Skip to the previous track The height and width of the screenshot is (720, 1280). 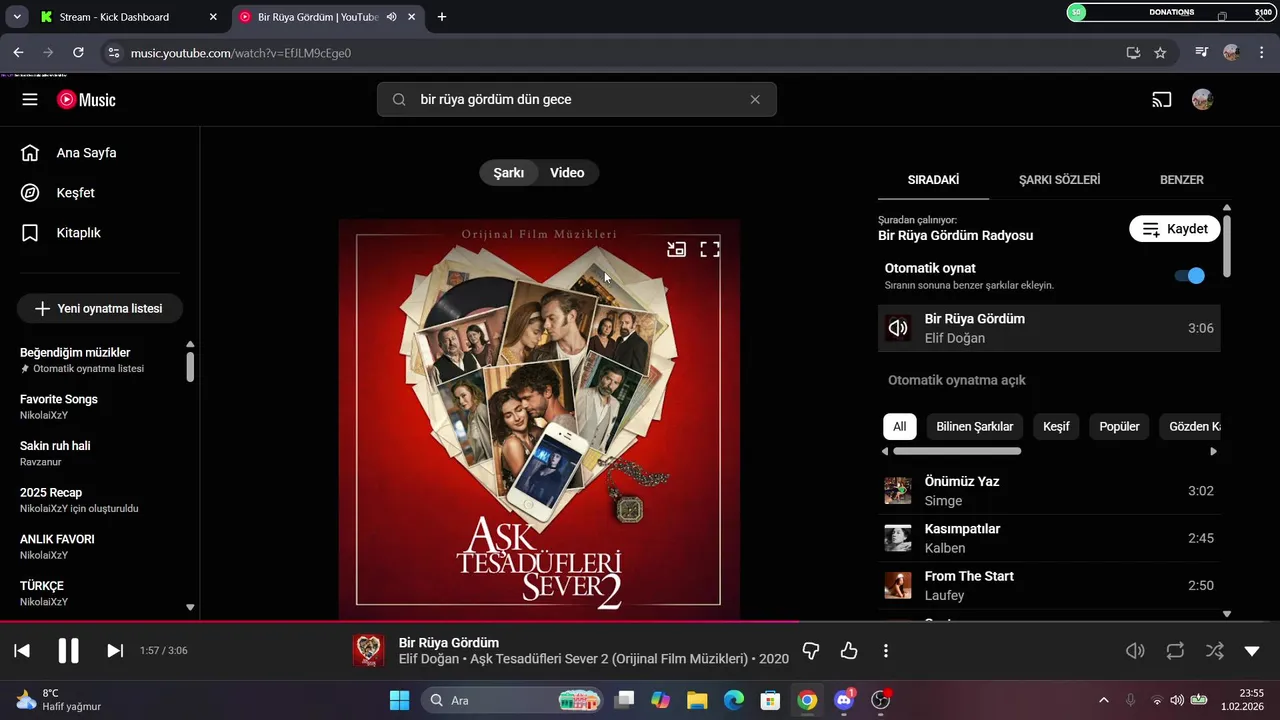click(22, 651)
